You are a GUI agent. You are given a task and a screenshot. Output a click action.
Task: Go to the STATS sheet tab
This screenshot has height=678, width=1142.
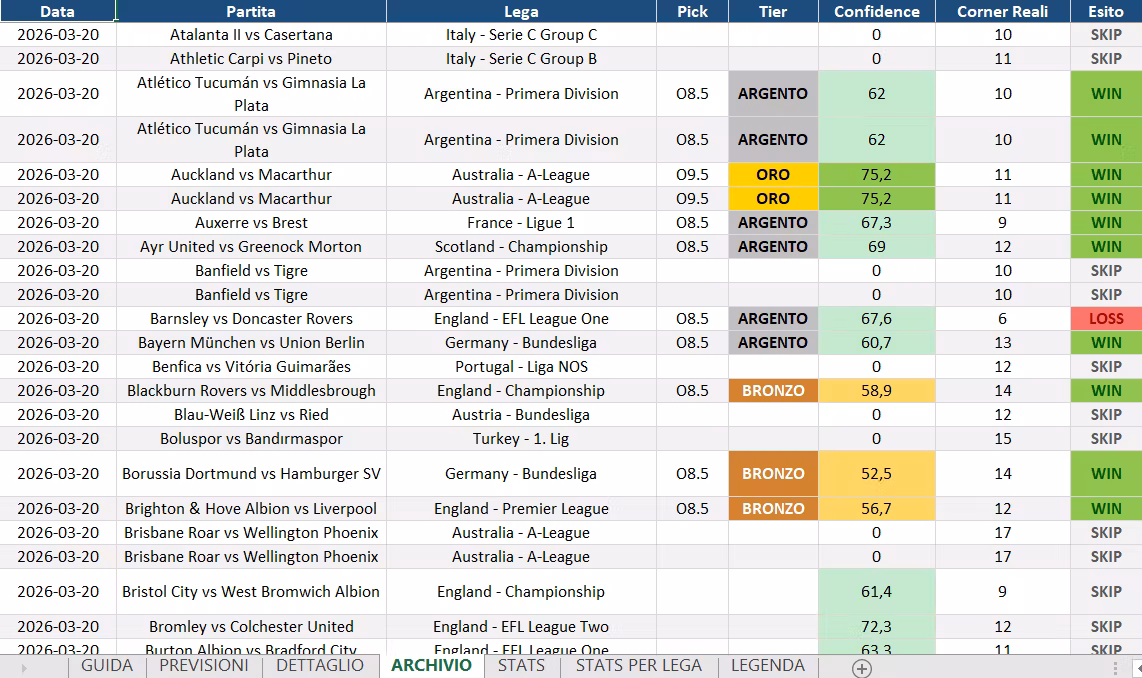click(521, 666)
